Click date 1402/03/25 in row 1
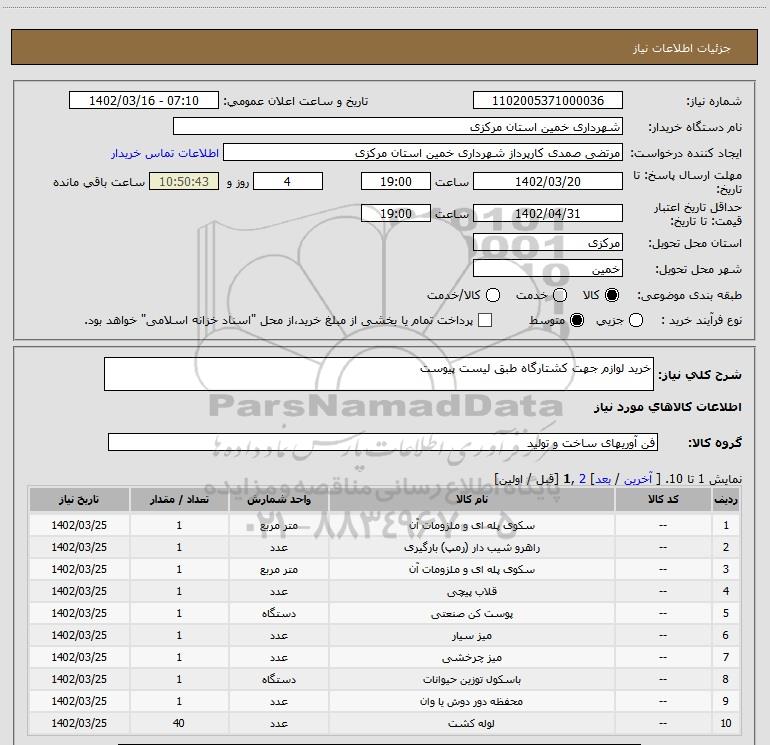Image resolution: width=770 pixels, height=745 pixels. point(79,525)
